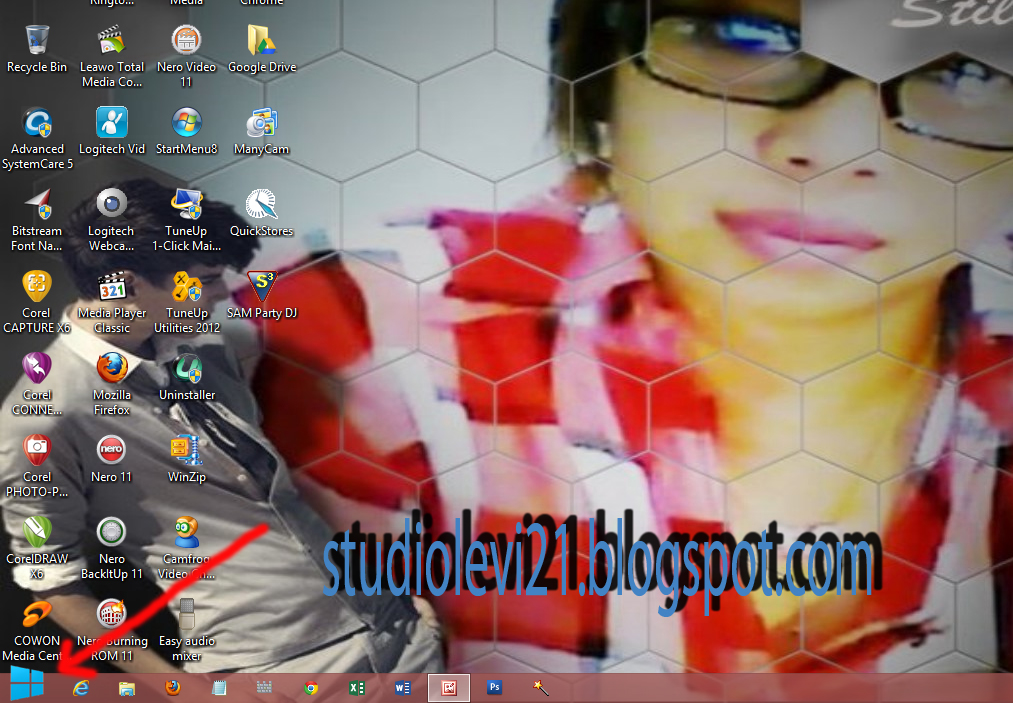The height and width of the screenshot is (703, 1013).
Task: Select TuneUp Utilities 2012 icon
Action: [186, 303]
